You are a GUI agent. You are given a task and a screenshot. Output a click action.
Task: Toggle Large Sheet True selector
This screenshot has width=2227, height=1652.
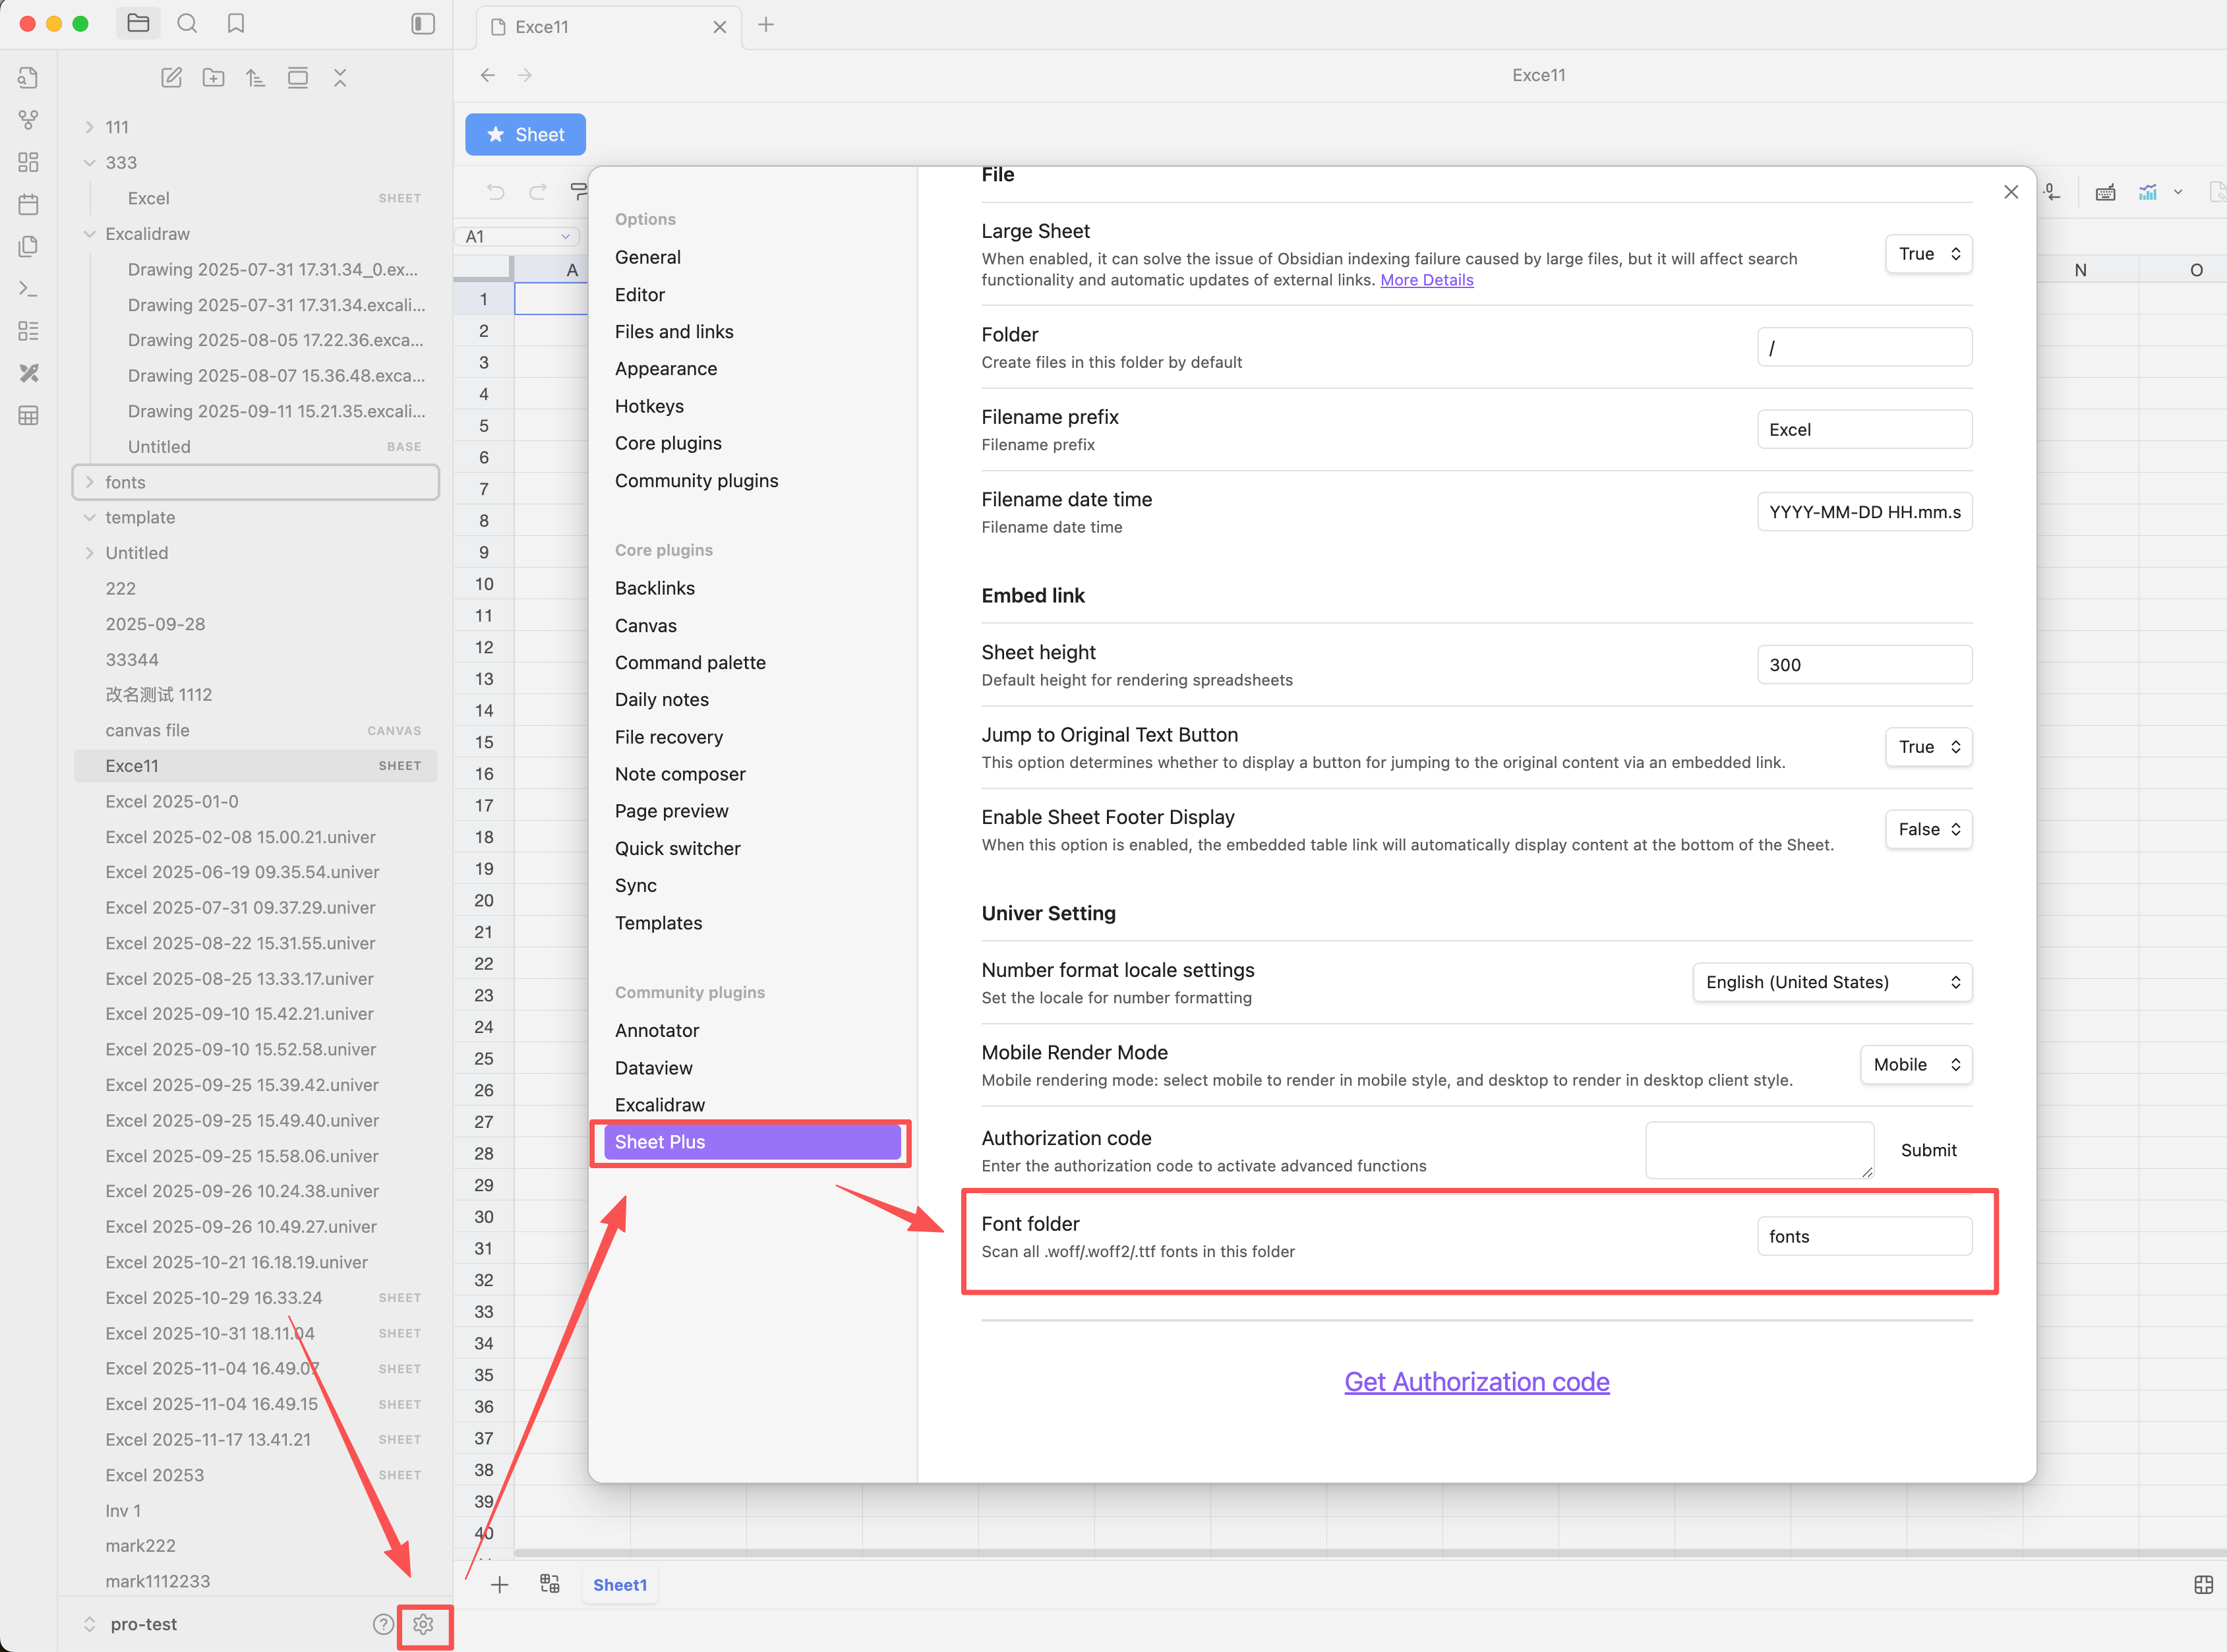tap(1928, 254)
